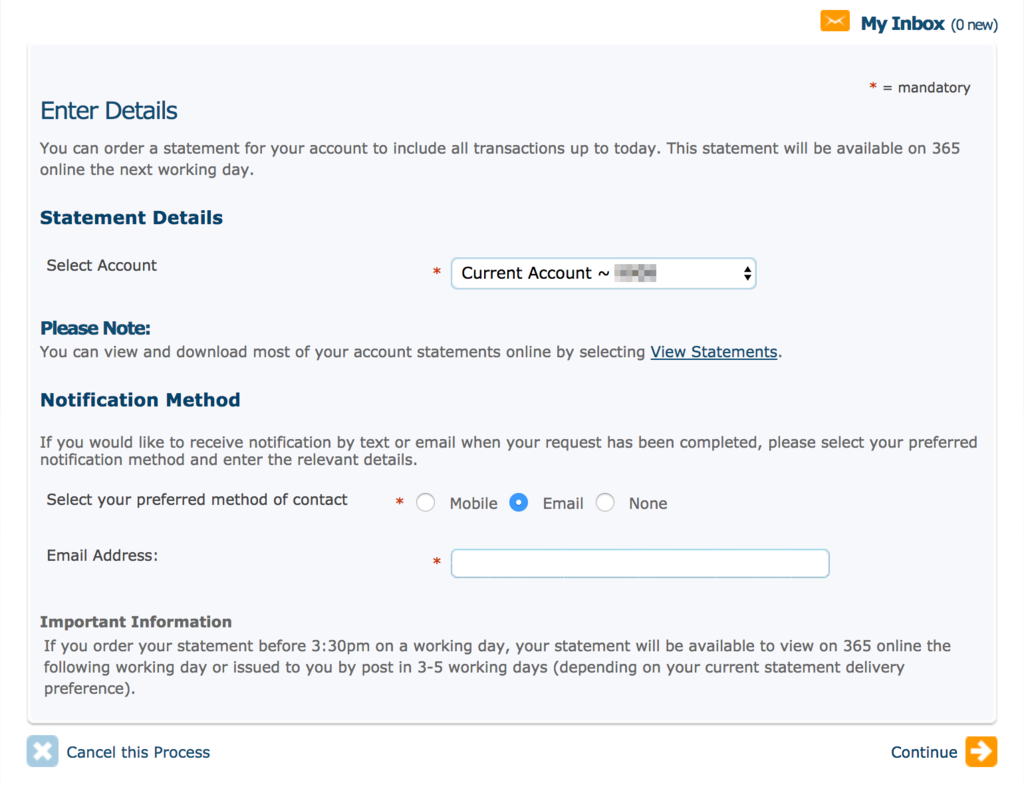The image size is (1024, 785).
Task: Select the Mobile contact radio button
Action: tap(425, 502)
